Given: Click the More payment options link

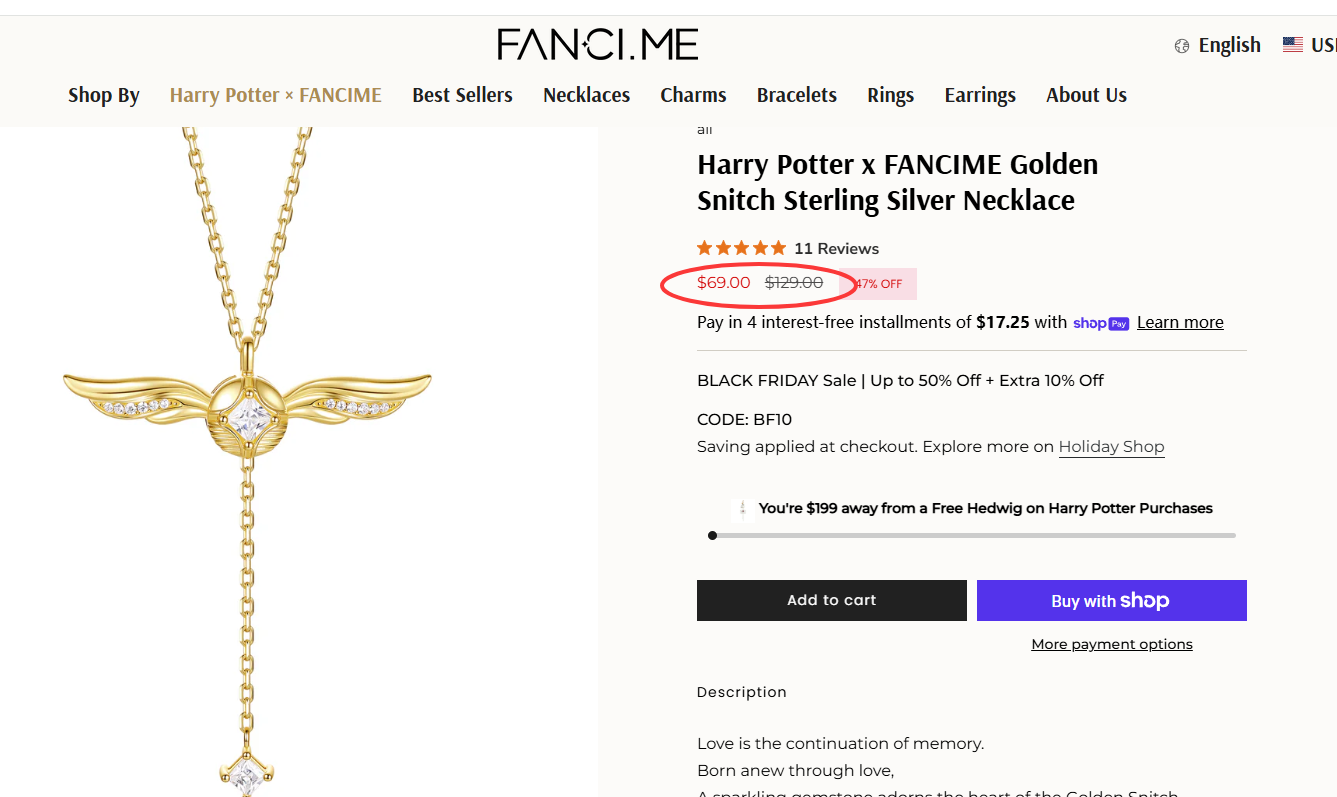Looking at the screenshot, I should [x=1111, y=644].
